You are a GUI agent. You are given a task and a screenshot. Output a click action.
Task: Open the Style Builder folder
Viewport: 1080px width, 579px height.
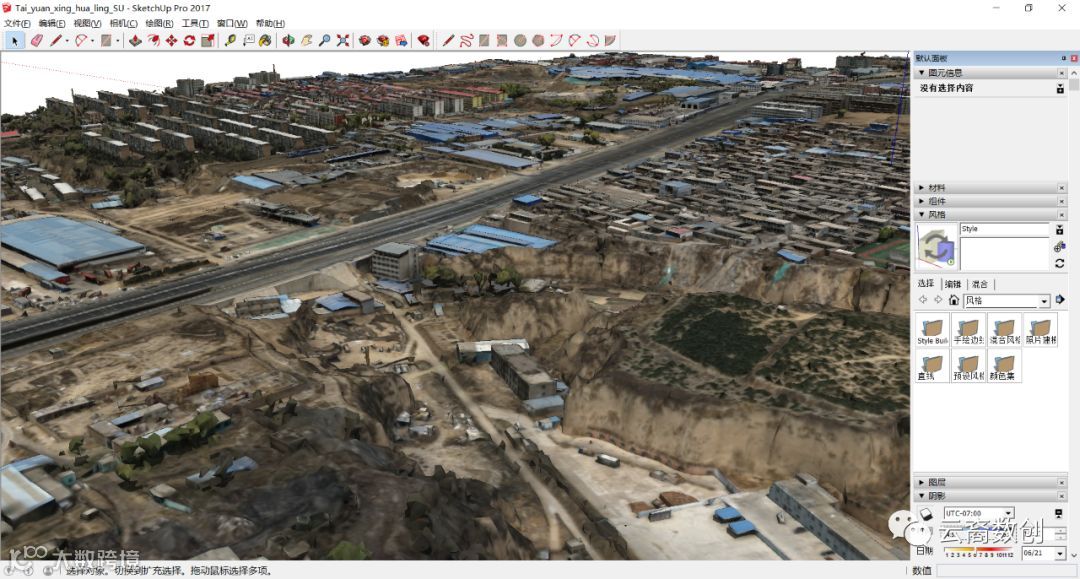(x=932, y=330)
